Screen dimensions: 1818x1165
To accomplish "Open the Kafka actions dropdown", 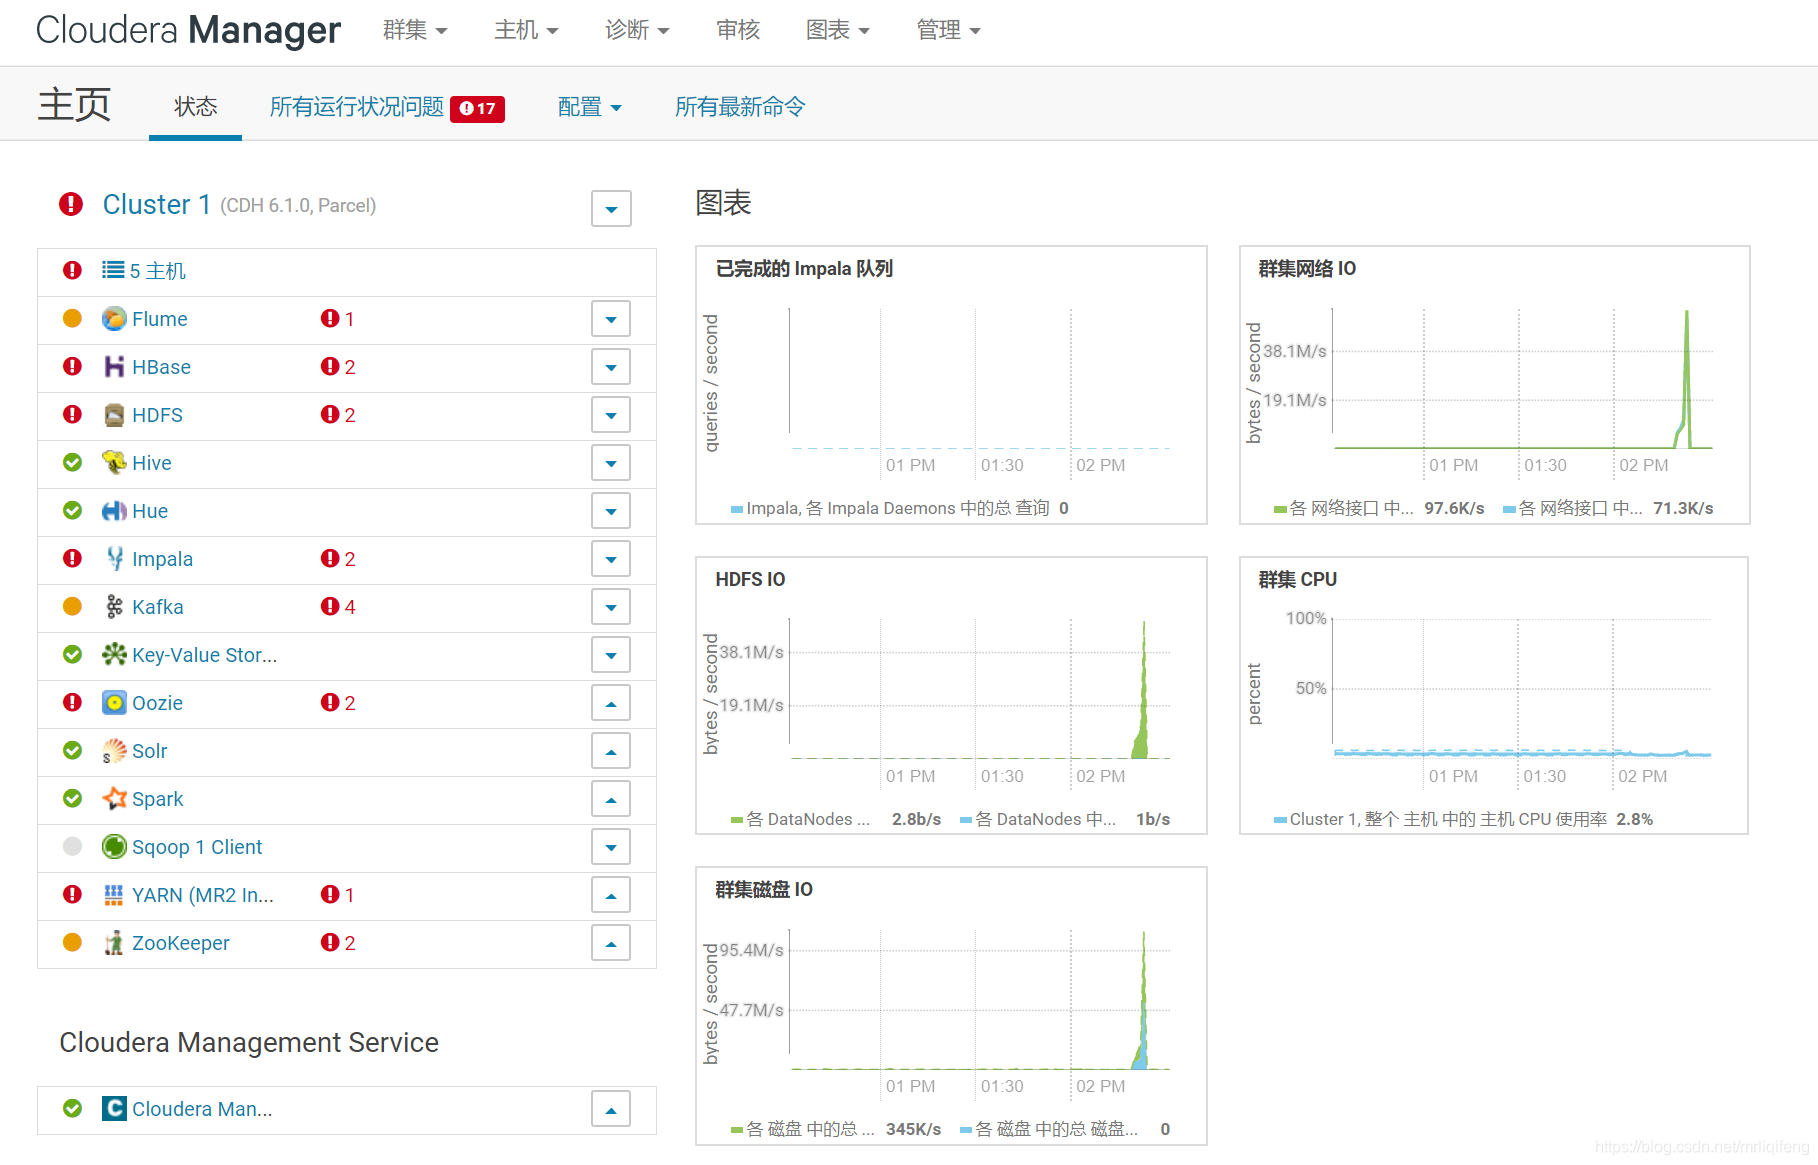I will 611,607.
